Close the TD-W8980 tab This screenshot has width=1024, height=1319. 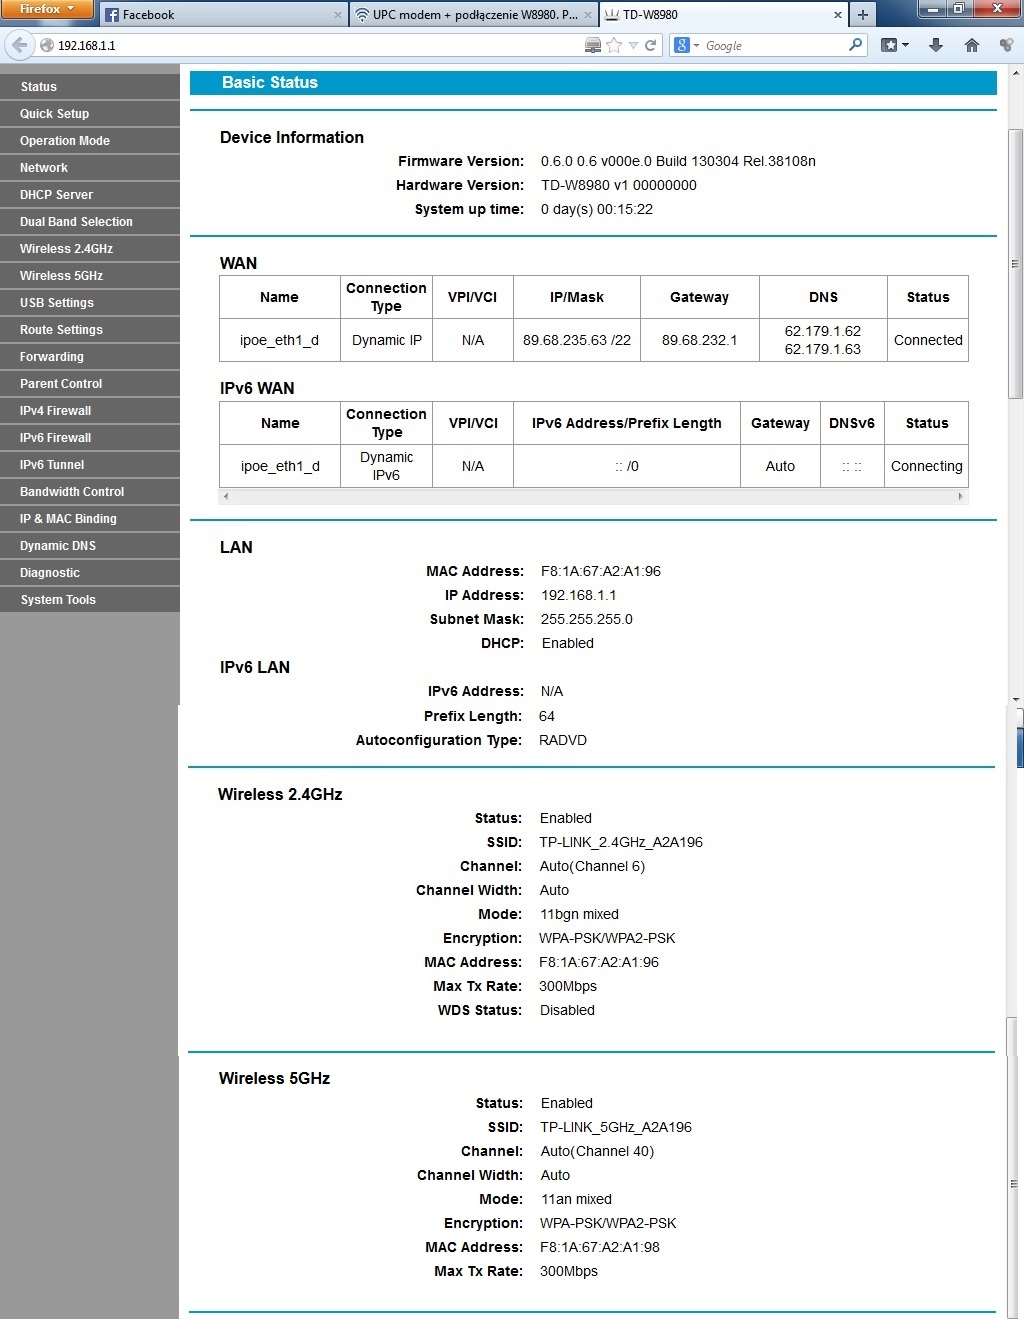tap(838, 15)
